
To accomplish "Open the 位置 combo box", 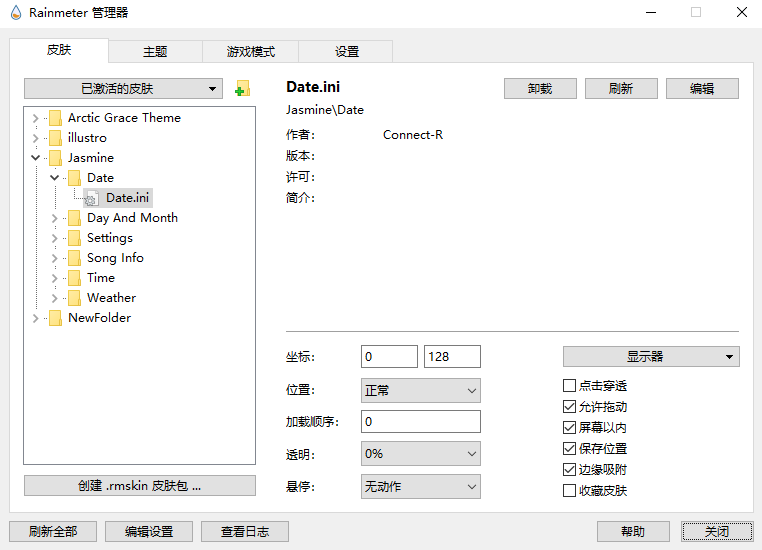I will tap(420, 390).
